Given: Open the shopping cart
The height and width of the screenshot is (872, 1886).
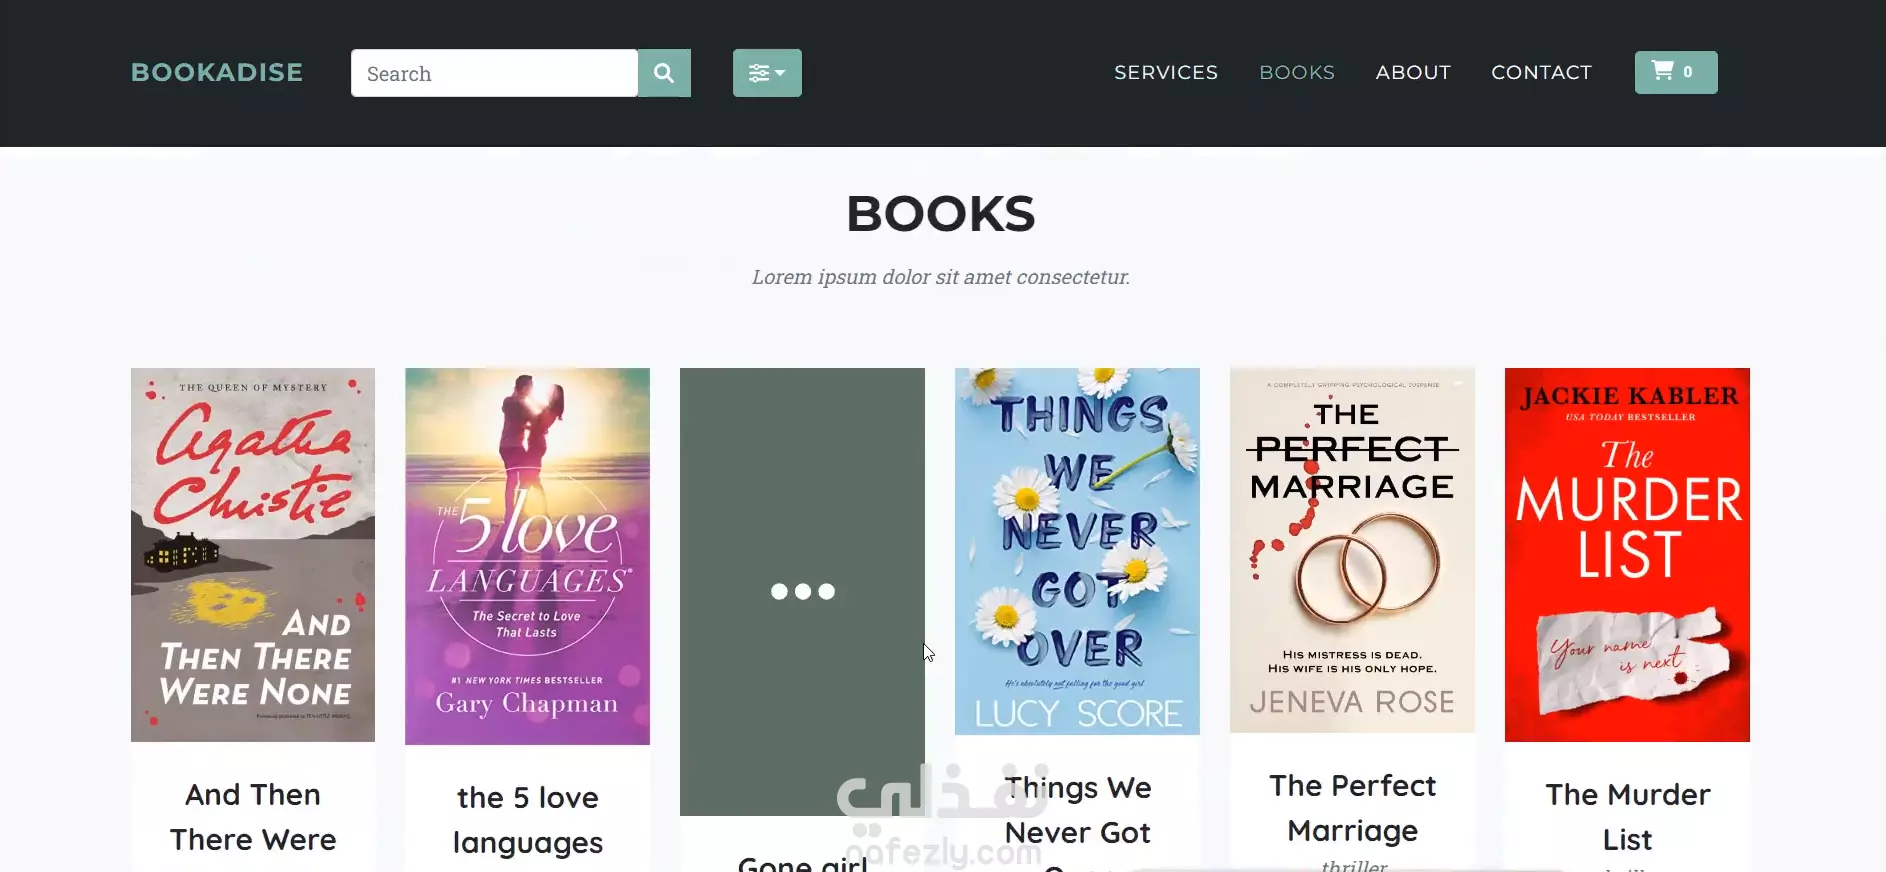Looking at the screenshot, I should click(x=1676, y=72).
